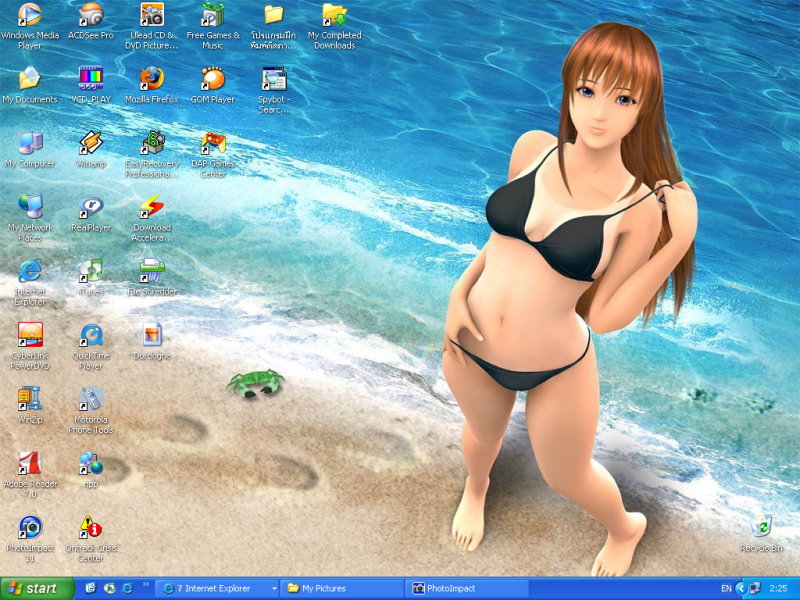Screen dimensions: 800x600
Task: Launch Adobe Reader 7.0 shortcut
Action: [x=30, y=463]
